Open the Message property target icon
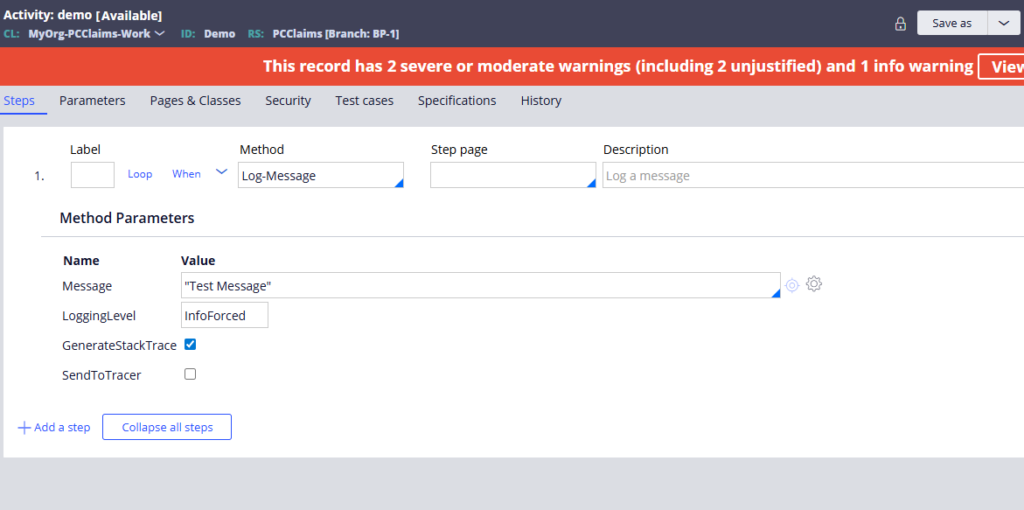Screen dimensions: 1024x510 coord(792,285)
